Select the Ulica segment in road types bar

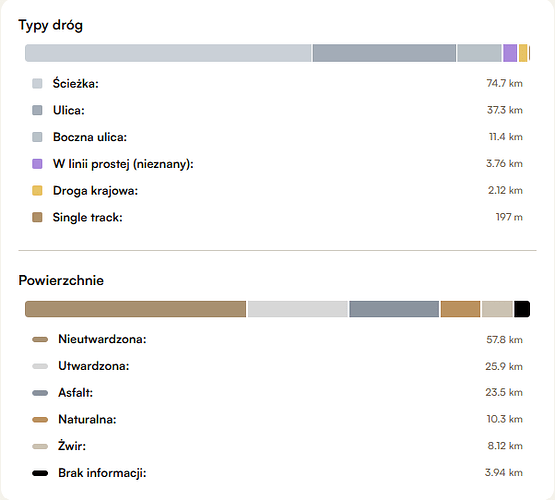(384, 53)
